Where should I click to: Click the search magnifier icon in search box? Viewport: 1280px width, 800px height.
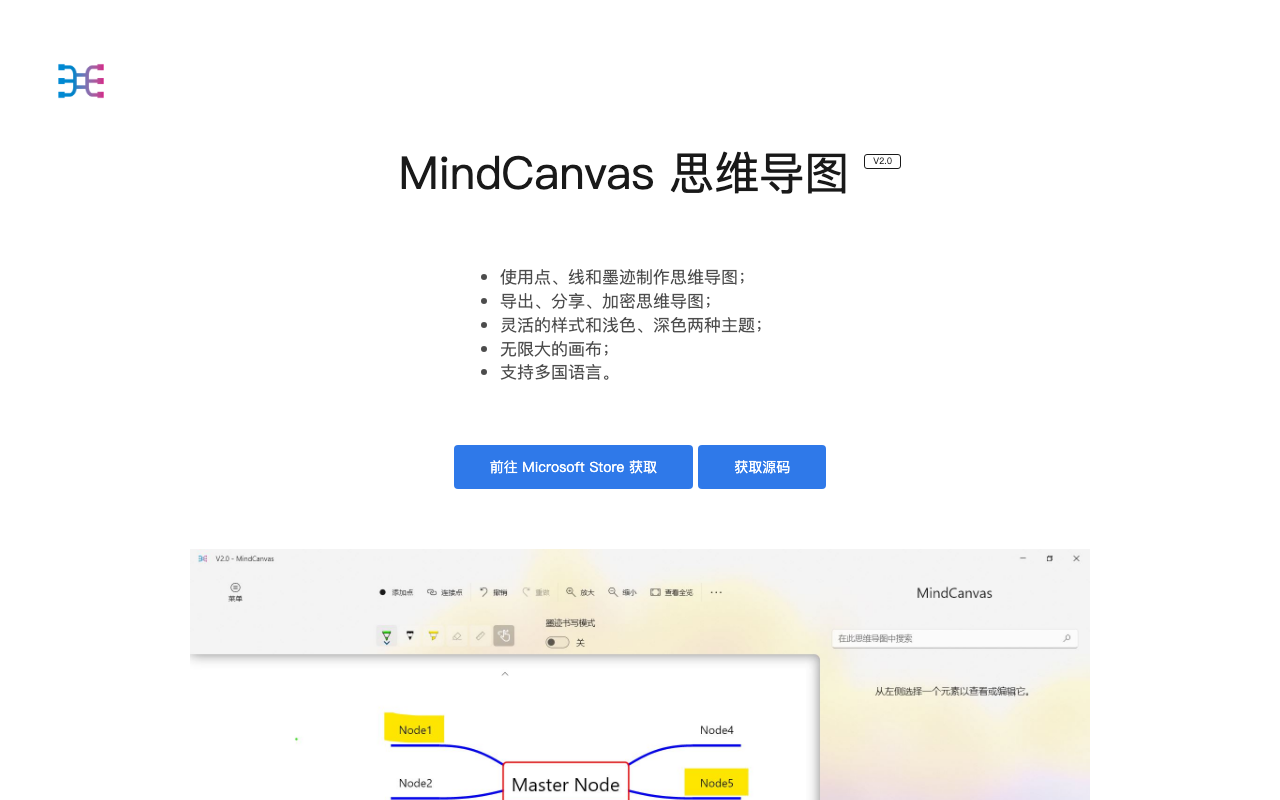click(1066, 638)
